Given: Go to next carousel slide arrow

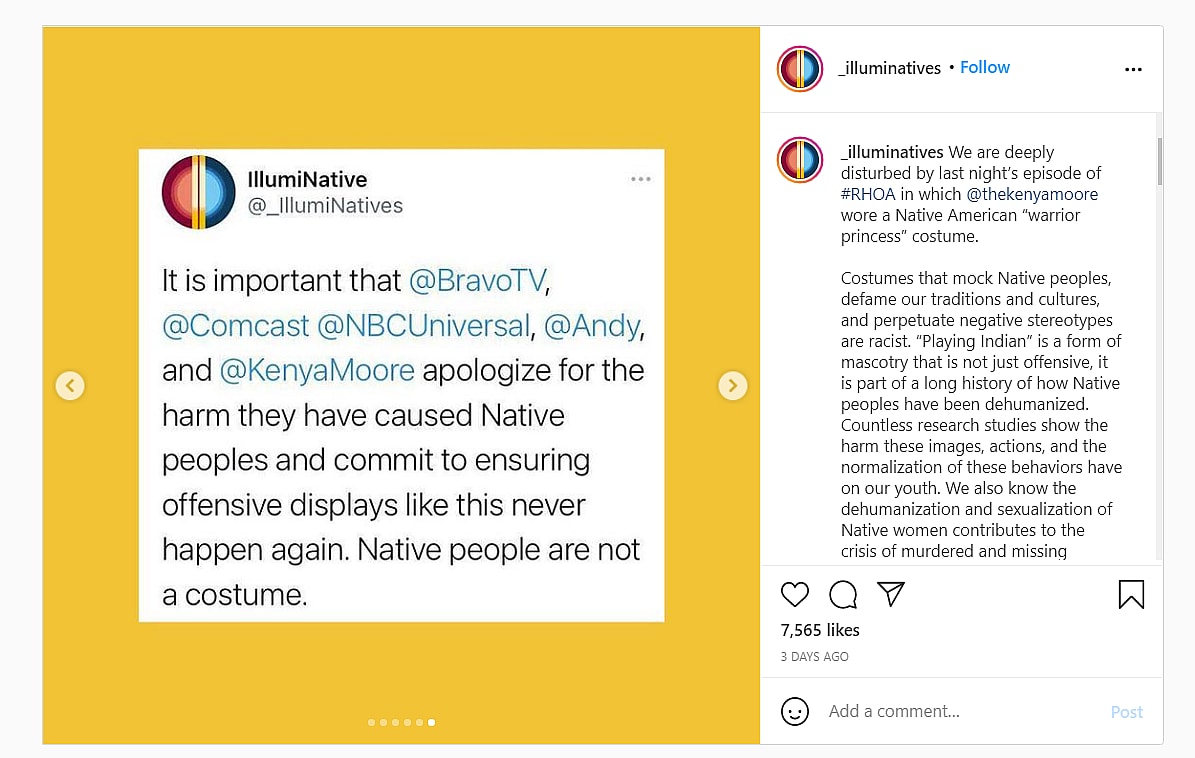Looking at the screenshot, I should point(733,385).
